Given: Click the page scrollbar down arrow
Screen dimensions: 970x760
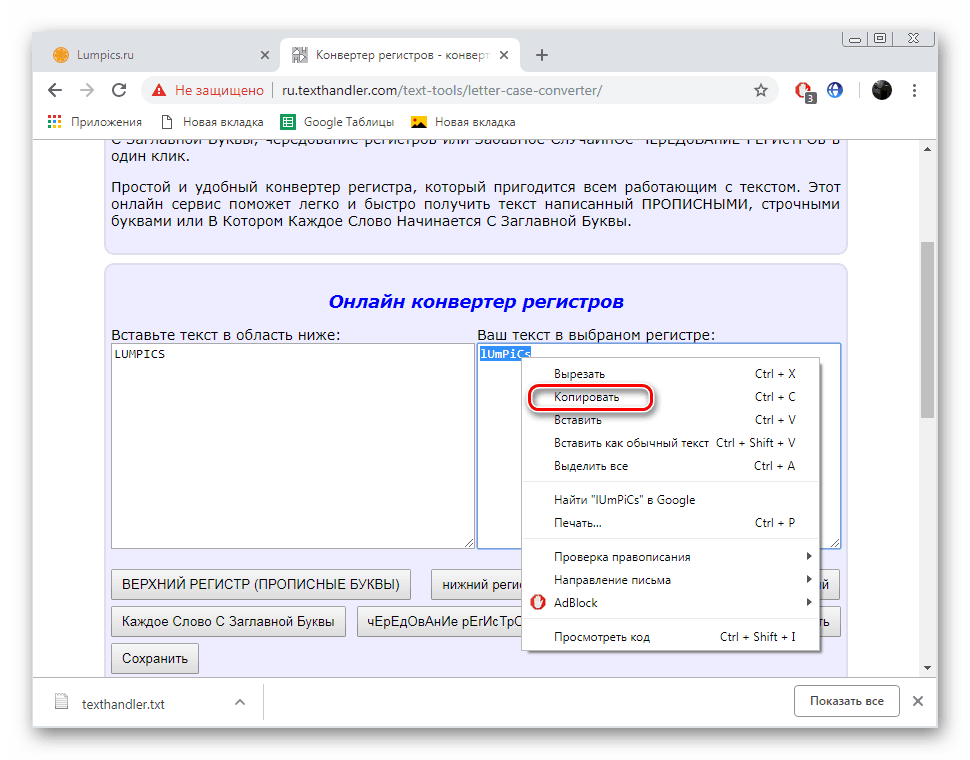Looking at the screenshot, I should pyautogui.click(x=927, y=668).
